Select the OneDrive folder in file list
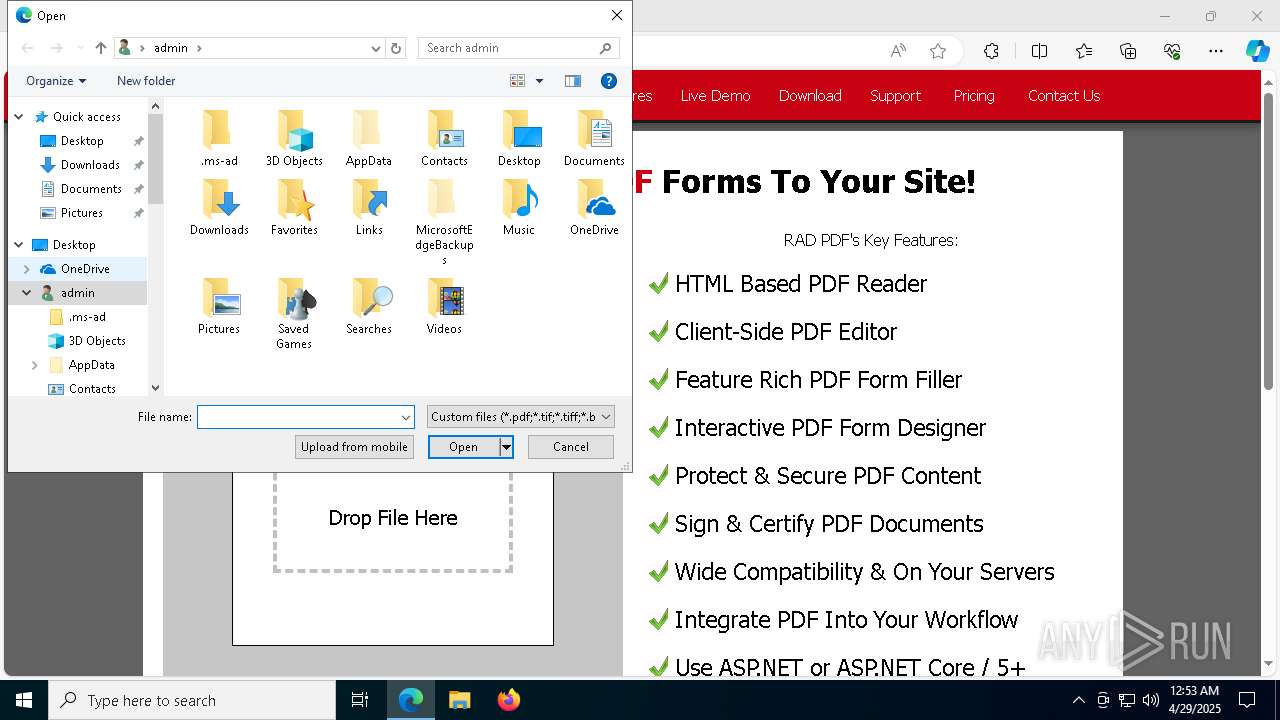1280x720 pixels. (594, 208)
